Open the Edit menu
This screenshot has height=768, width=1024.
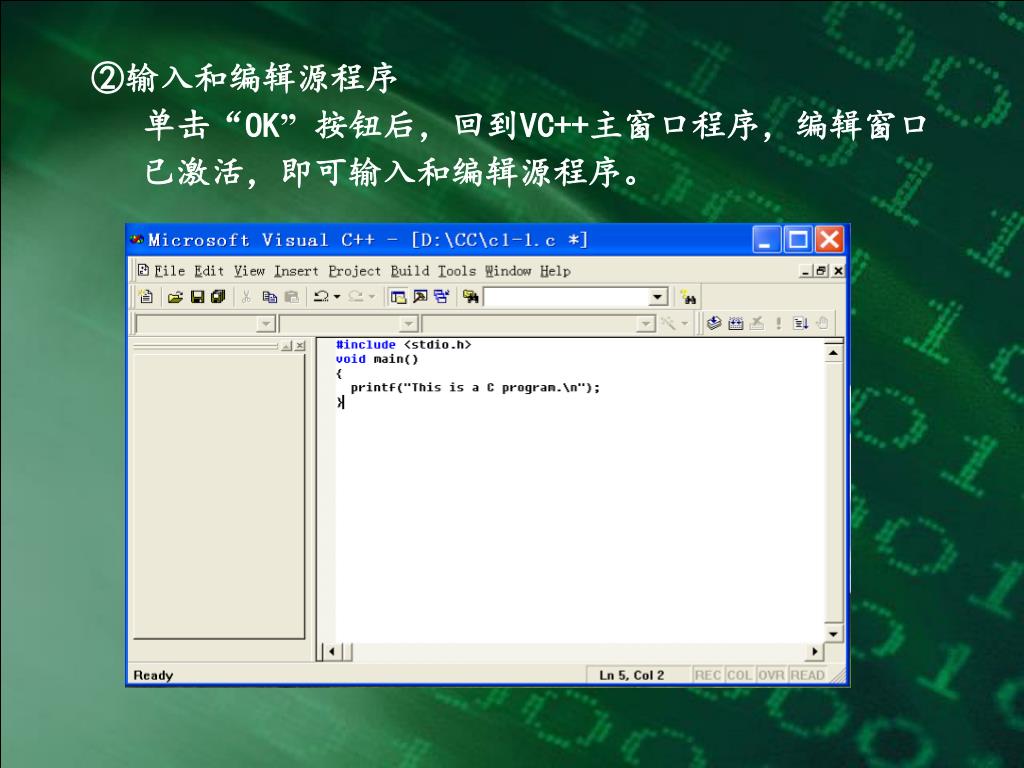click(x=209, y=270)
